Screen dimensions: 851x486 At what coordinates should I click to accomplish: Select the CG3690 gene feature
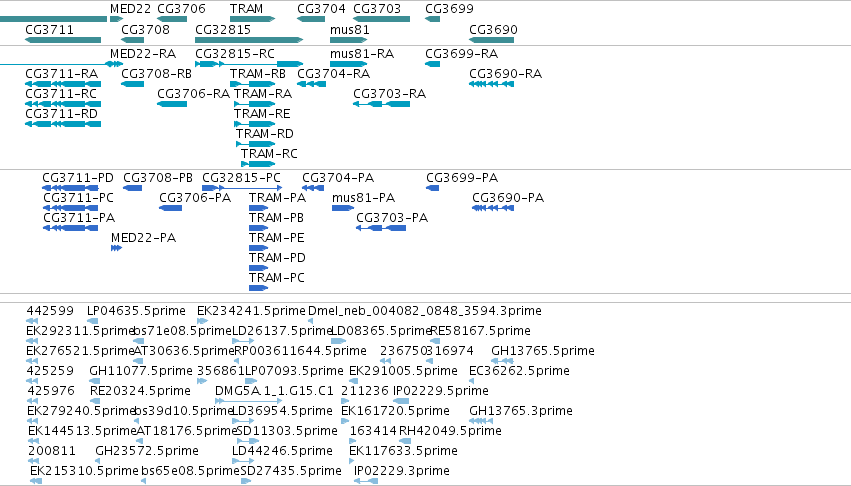491,40
